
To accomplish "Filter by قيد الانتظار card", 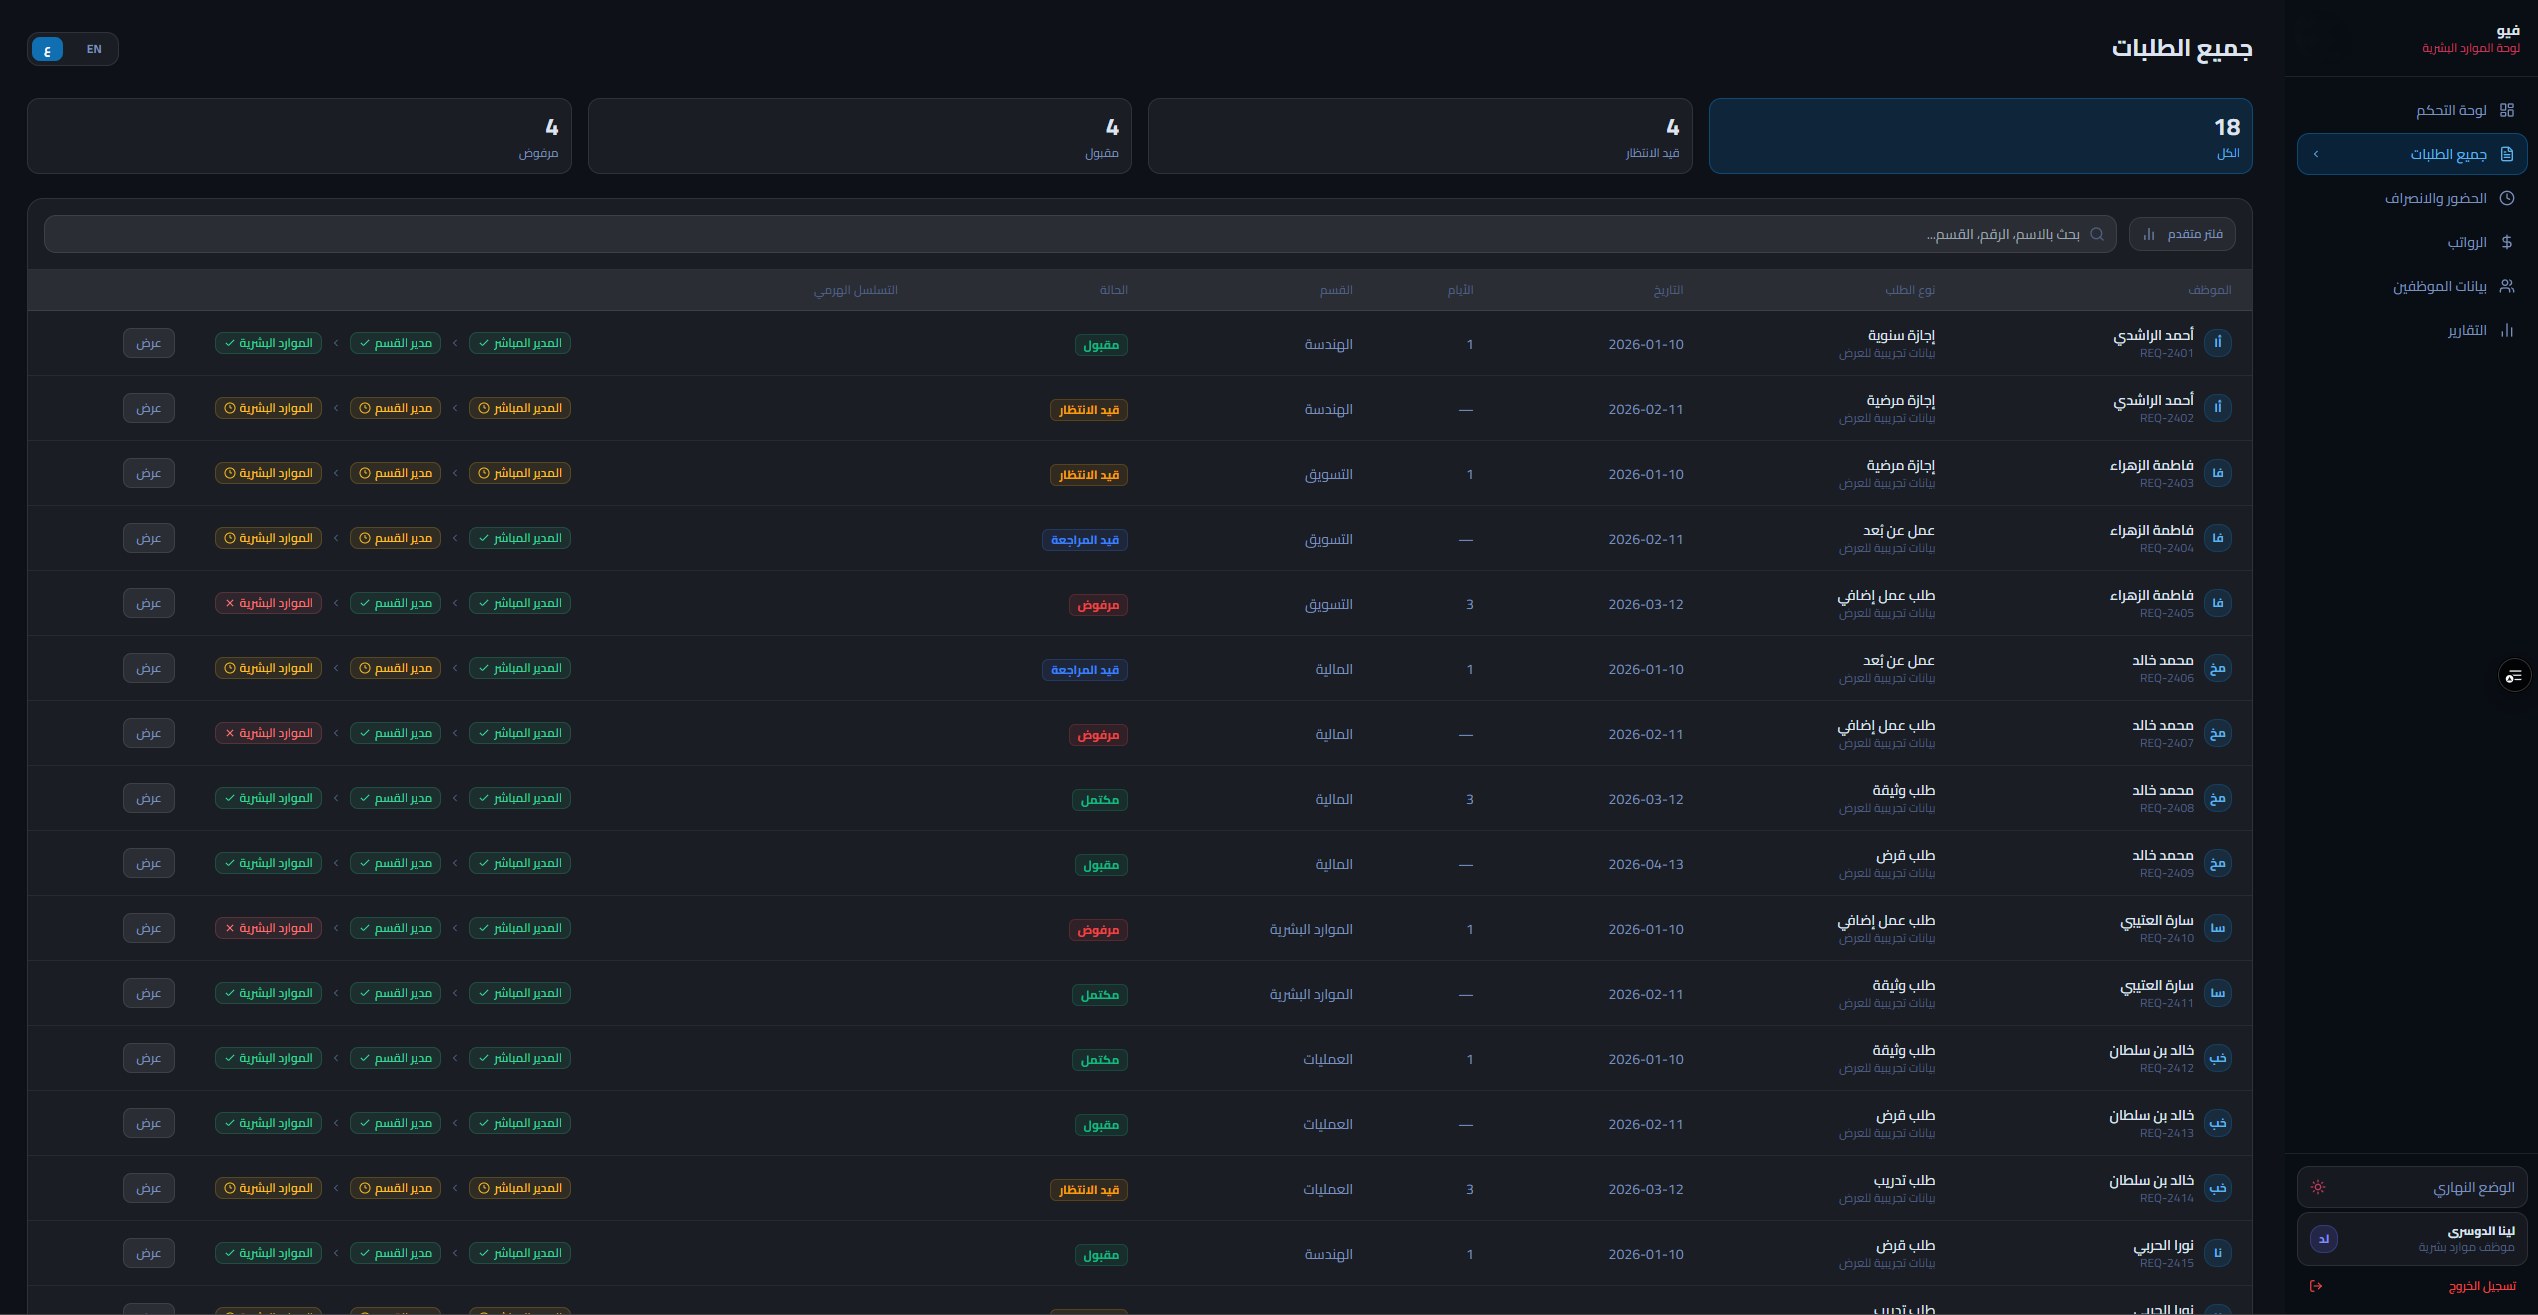I will (x=1420, y=136).
